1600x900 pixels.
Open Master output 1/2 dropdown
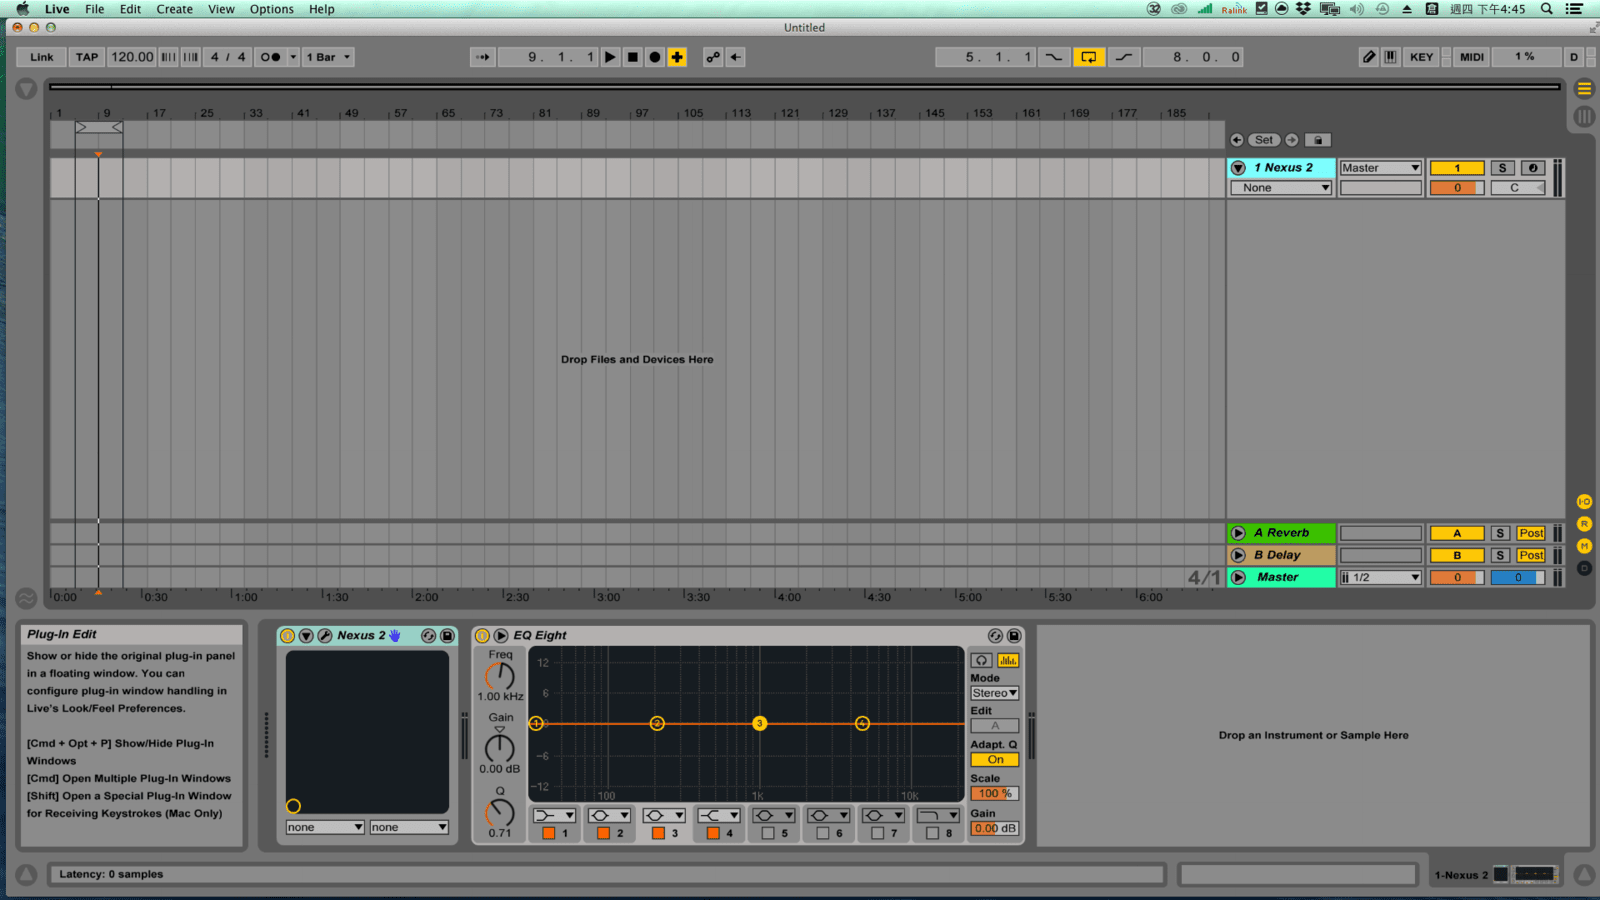[1380, 578]
